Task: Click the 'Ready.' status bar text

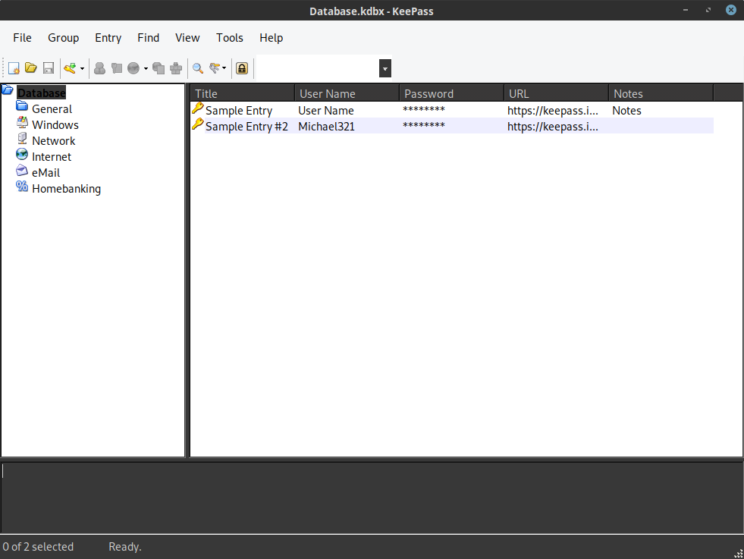Action: tap(125, 547)
